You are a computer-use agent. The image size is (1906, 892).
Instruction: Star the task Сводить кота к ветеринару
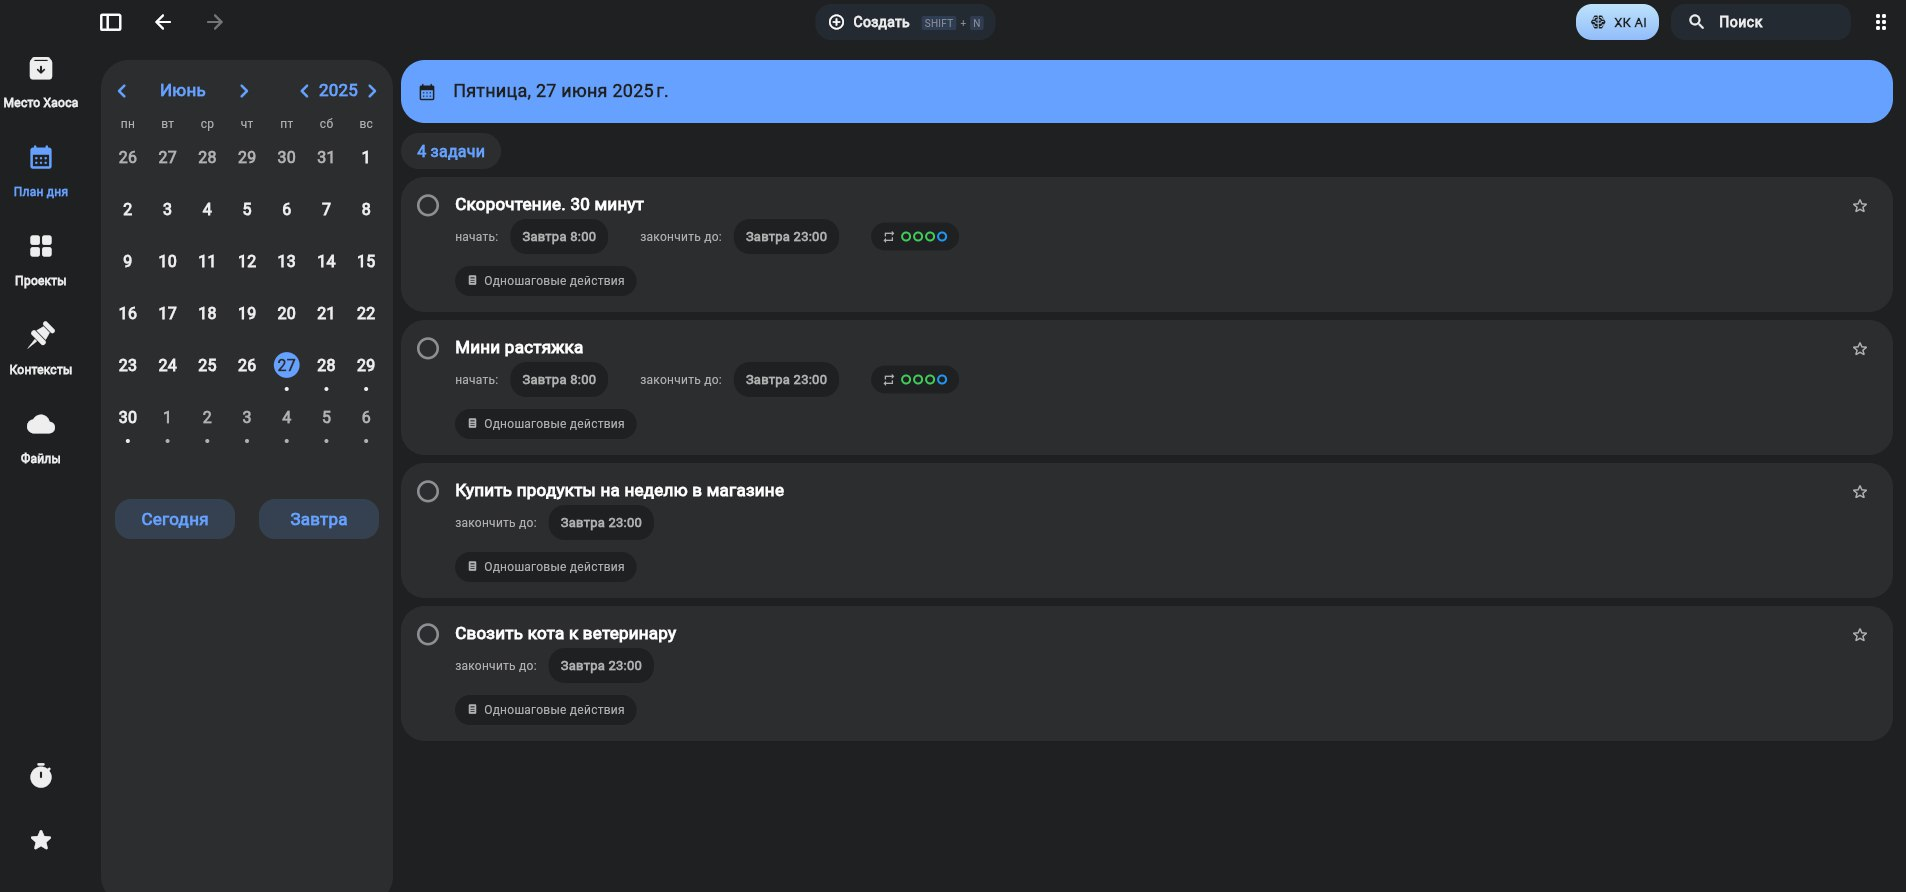tap(1859, 635)
